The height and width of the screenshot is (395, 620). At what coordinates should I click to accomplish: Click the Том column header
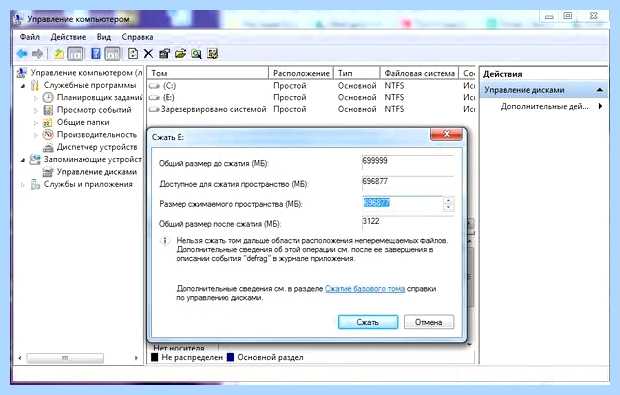point(208,73)
